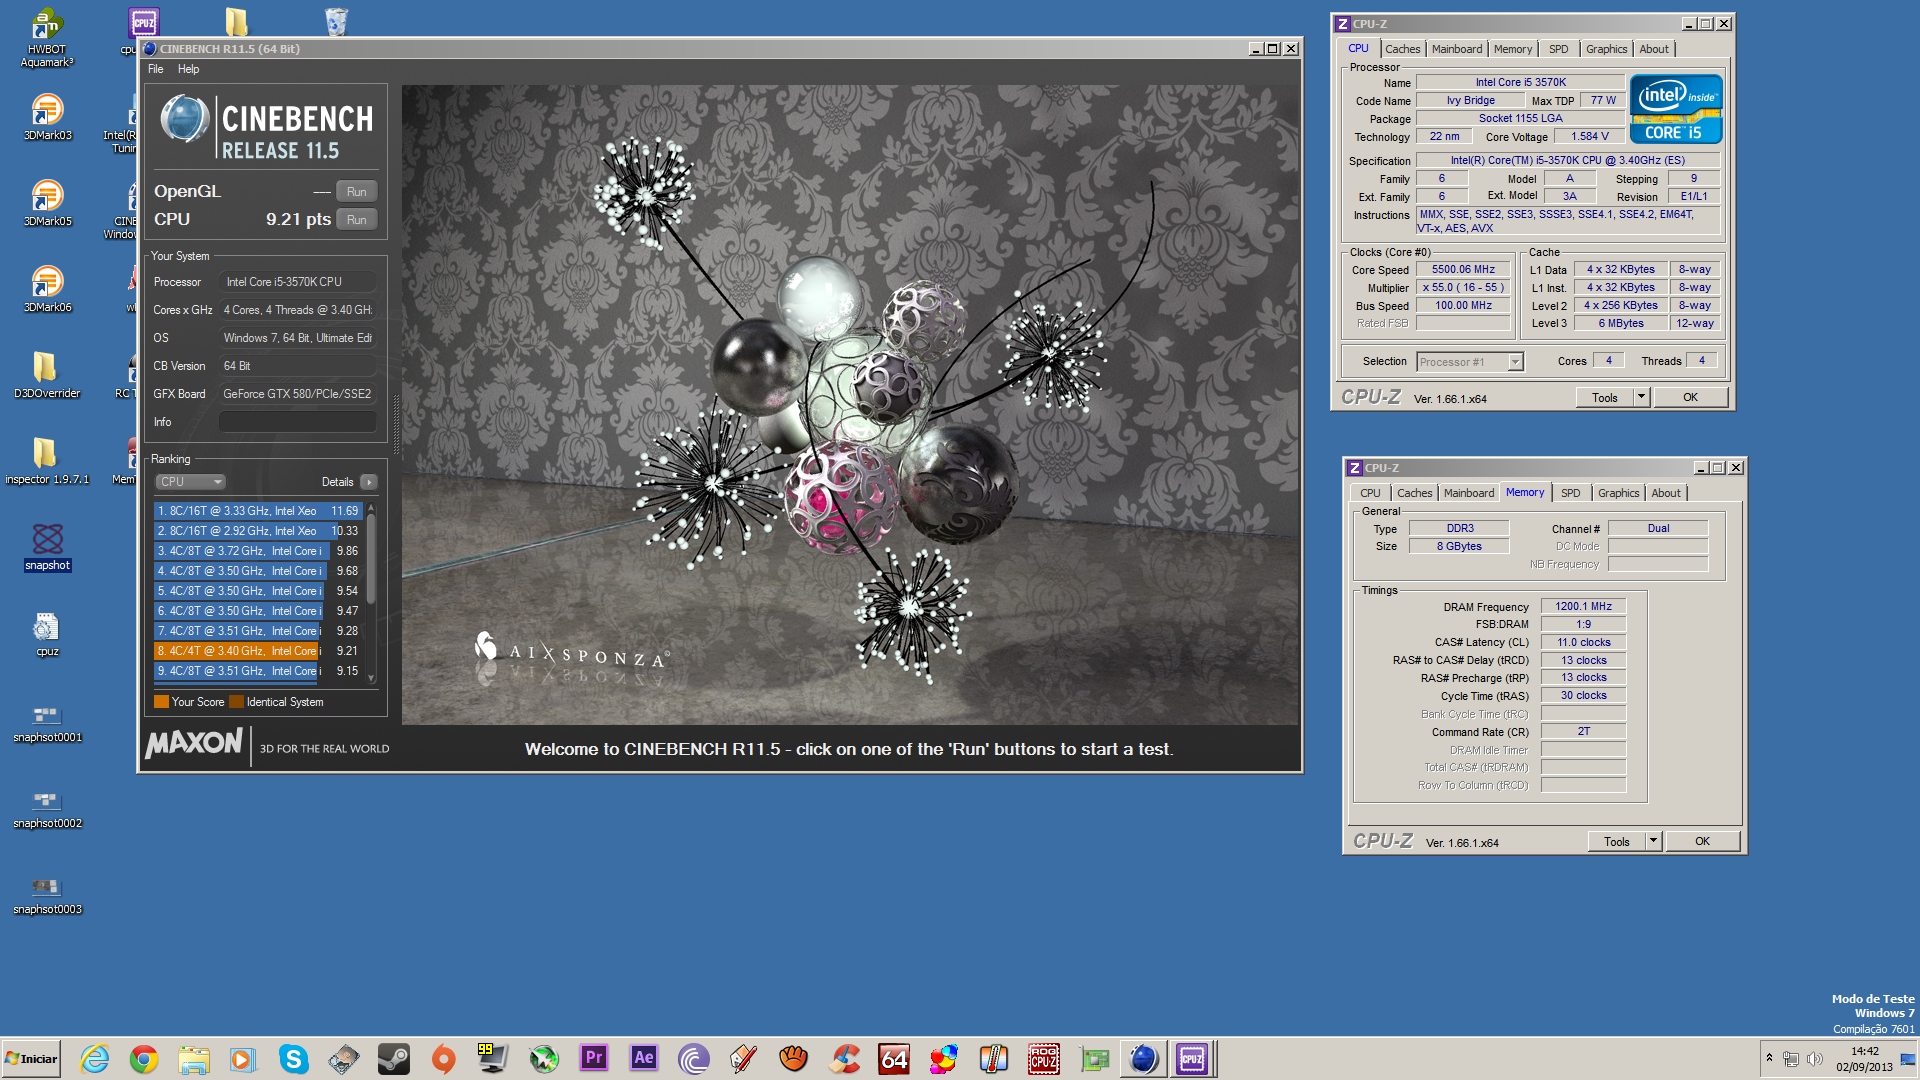Click OK in top CPU-Z window
Viewport: 1920px width, 1080px height.
(1690, 398)
